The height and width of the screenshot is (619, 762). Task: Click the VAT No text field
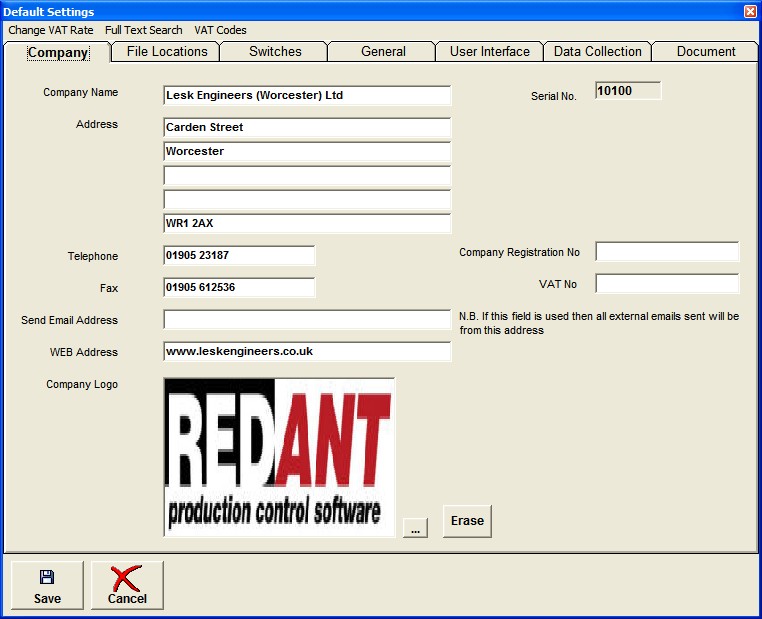coord(667,284)
